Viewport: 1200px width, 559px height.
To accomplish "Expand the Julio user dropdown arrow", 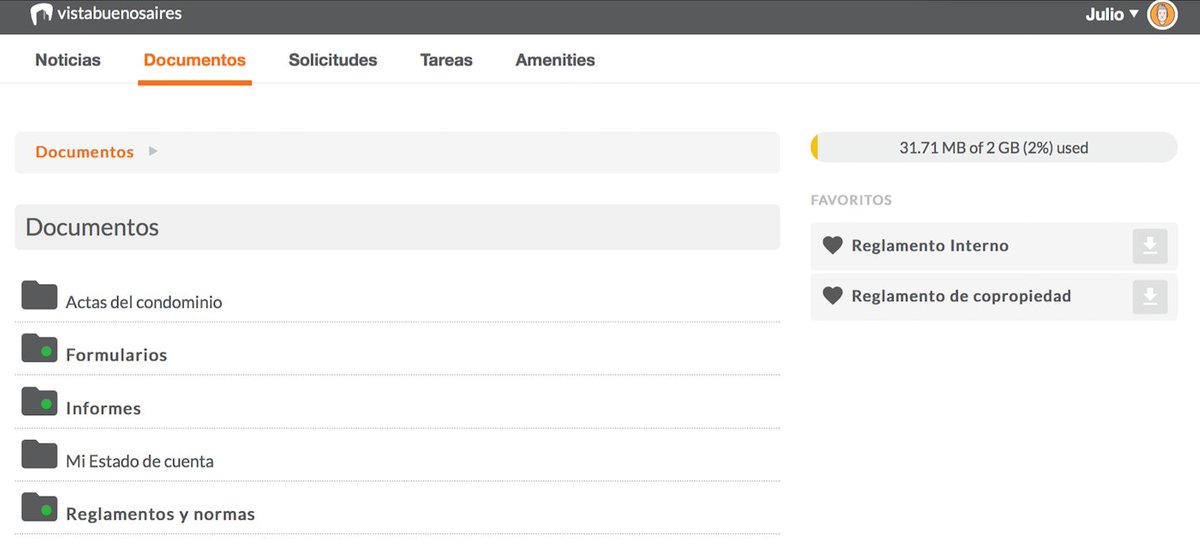I will point(1133,14).
